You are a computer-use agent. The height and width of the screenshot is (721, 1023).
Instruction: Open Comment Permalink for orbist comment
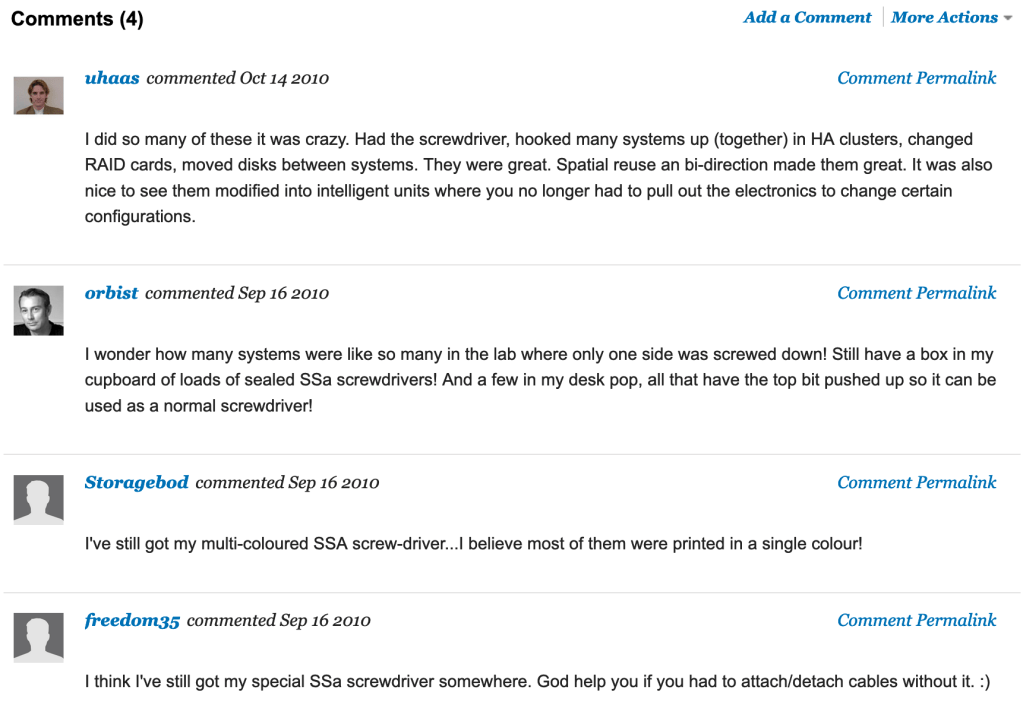[x=916, y=293]
